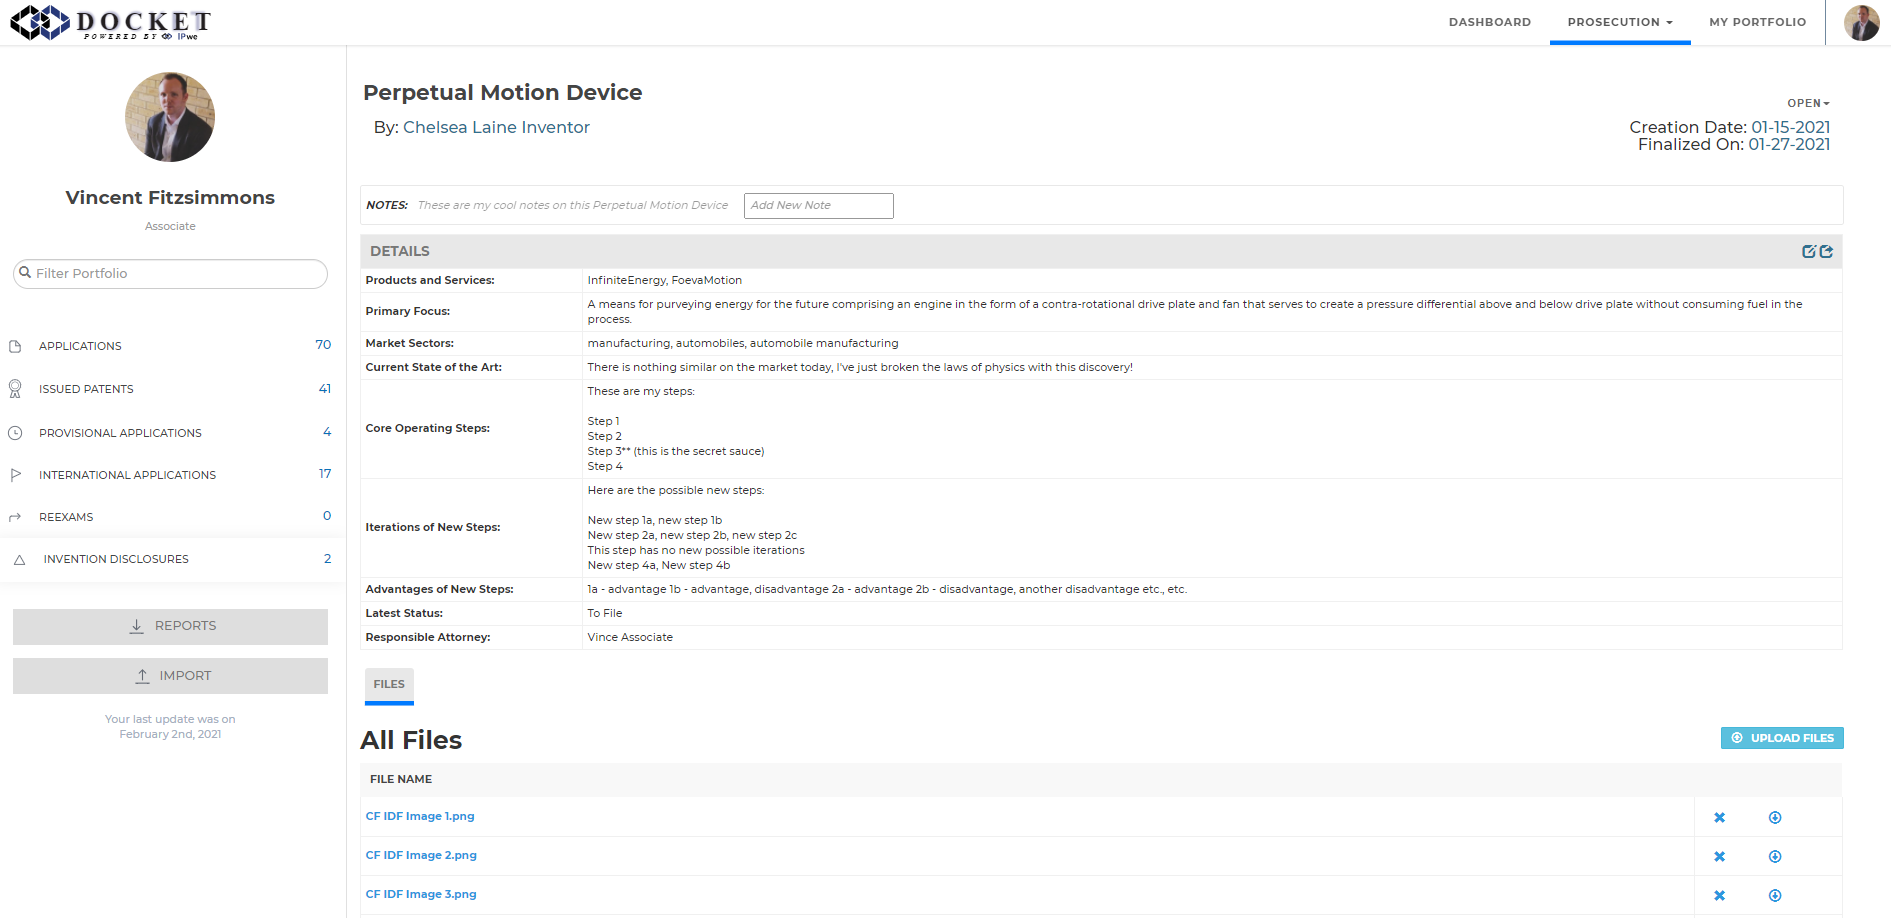Delete CF IDF Image 1.png file
1891x918 pixels.
pos(1719,818)
